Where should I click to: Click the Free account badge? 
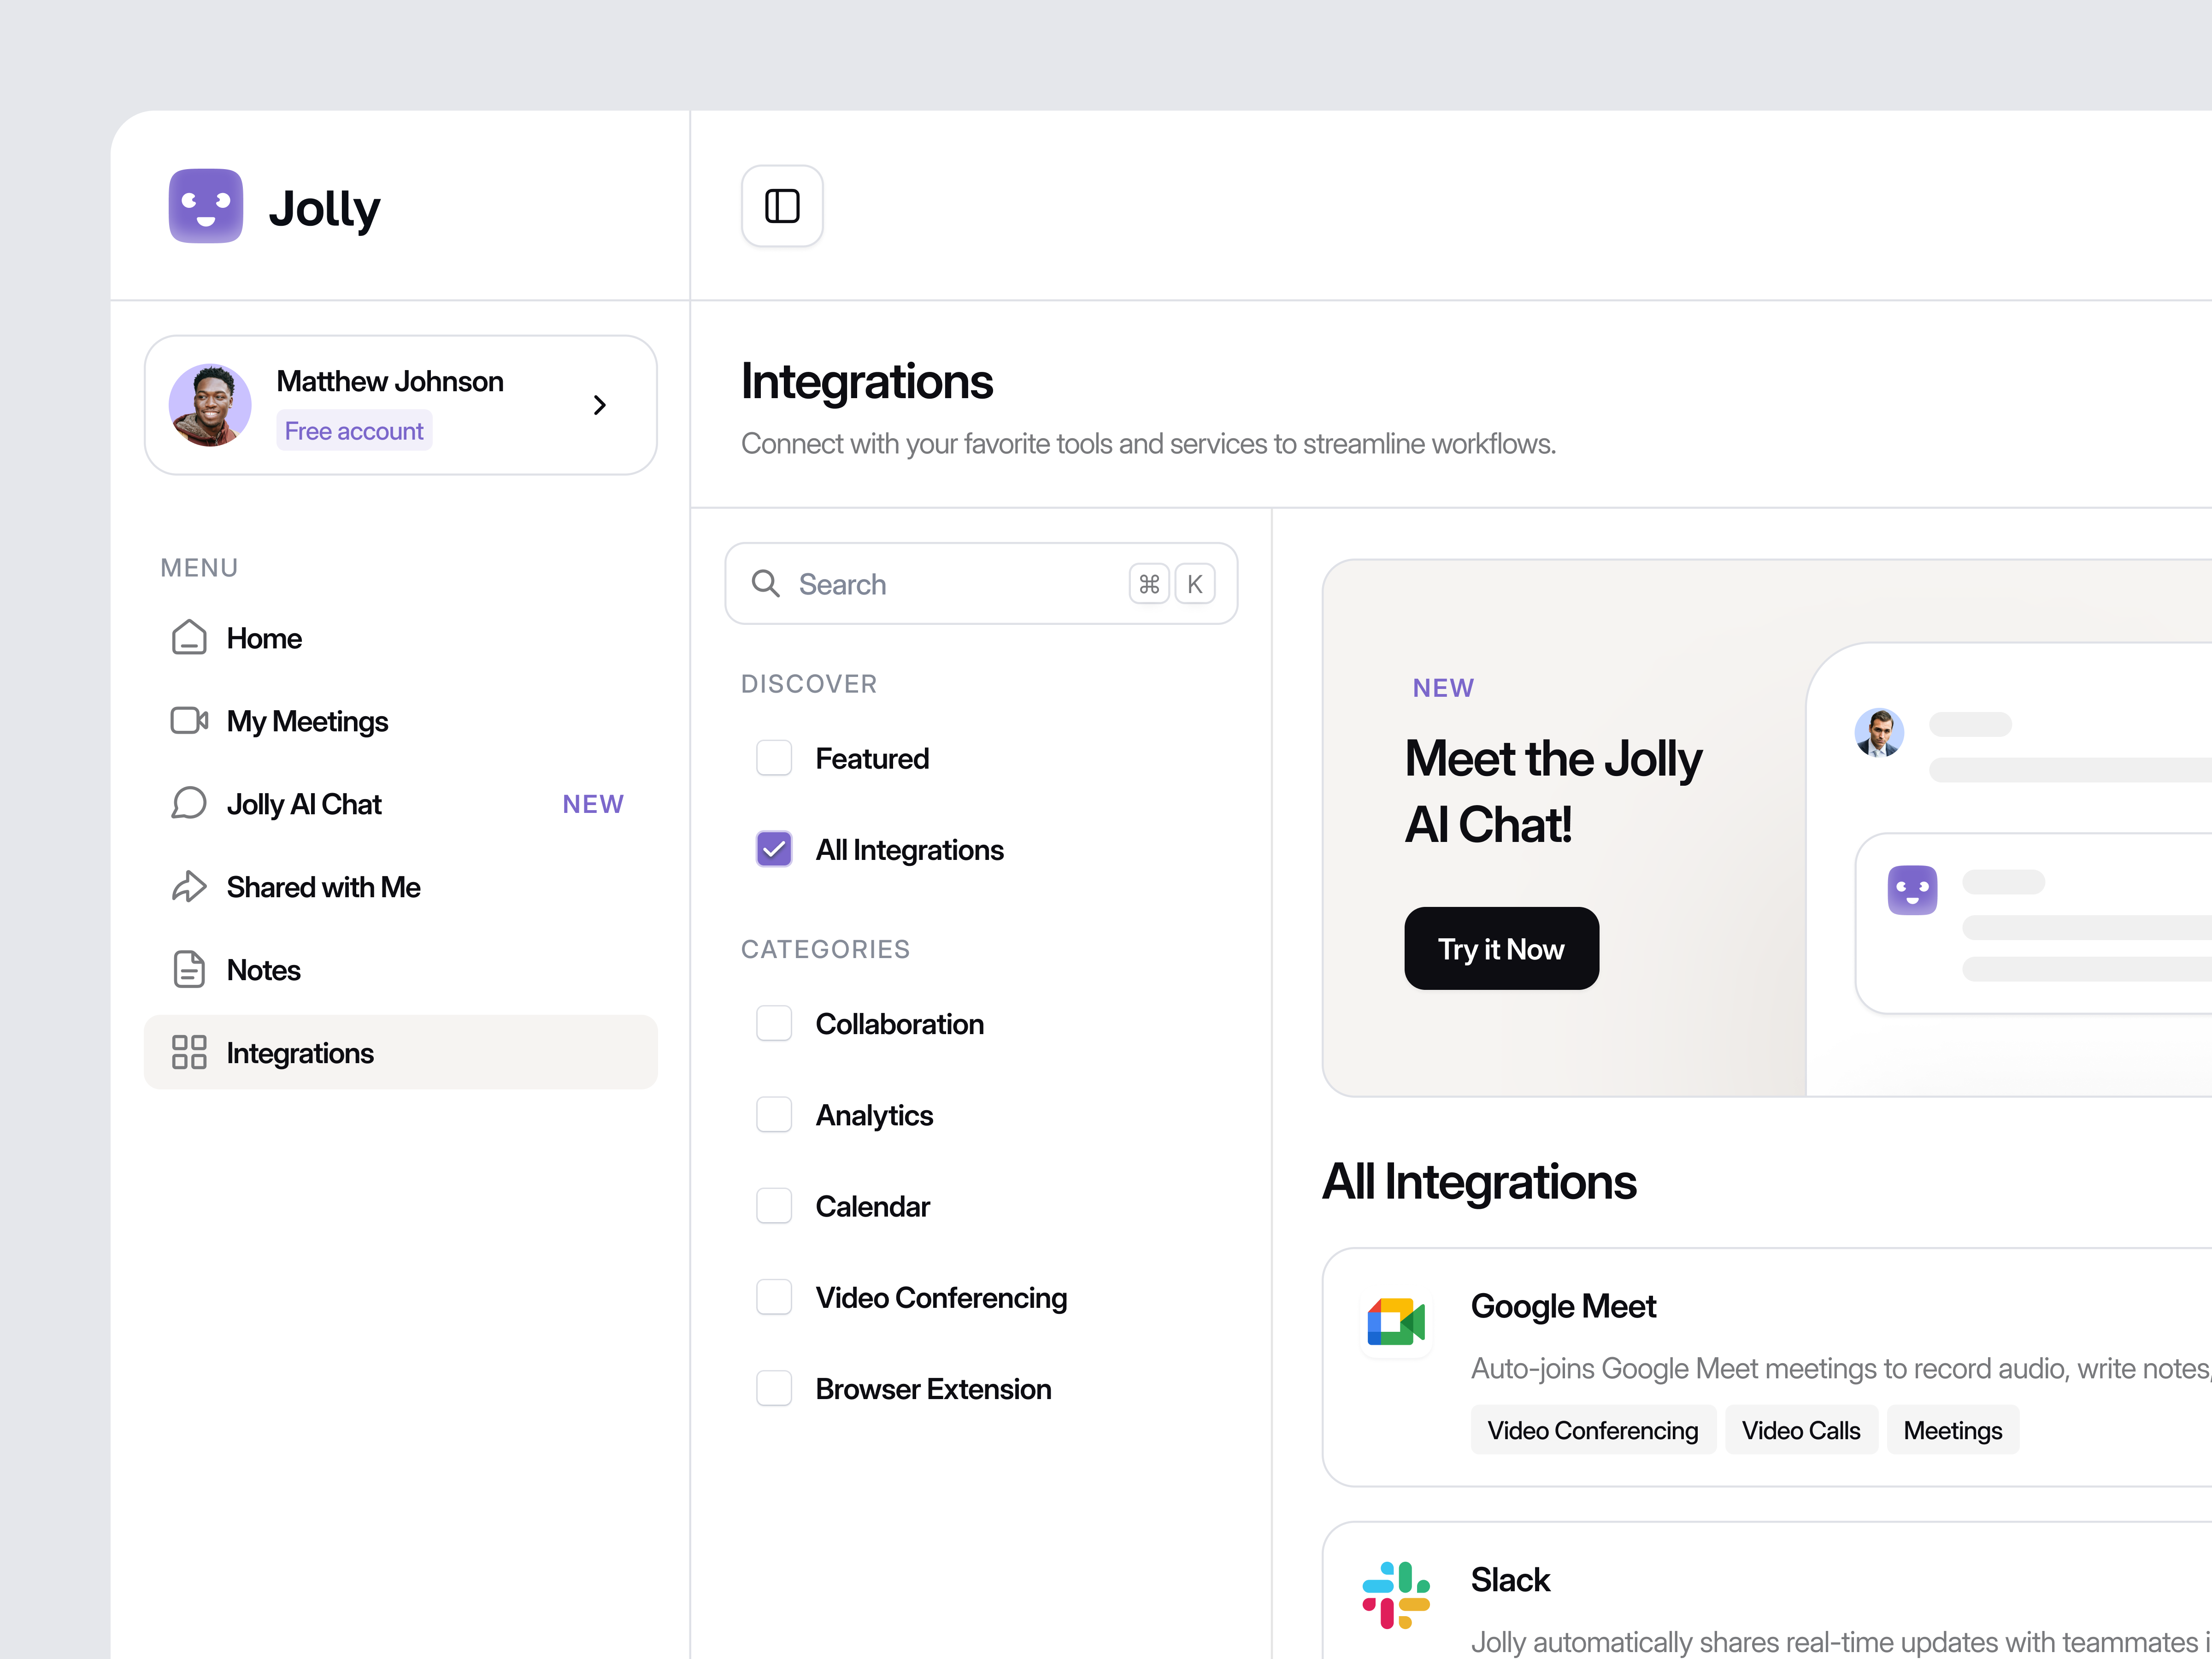click(354, 431)
